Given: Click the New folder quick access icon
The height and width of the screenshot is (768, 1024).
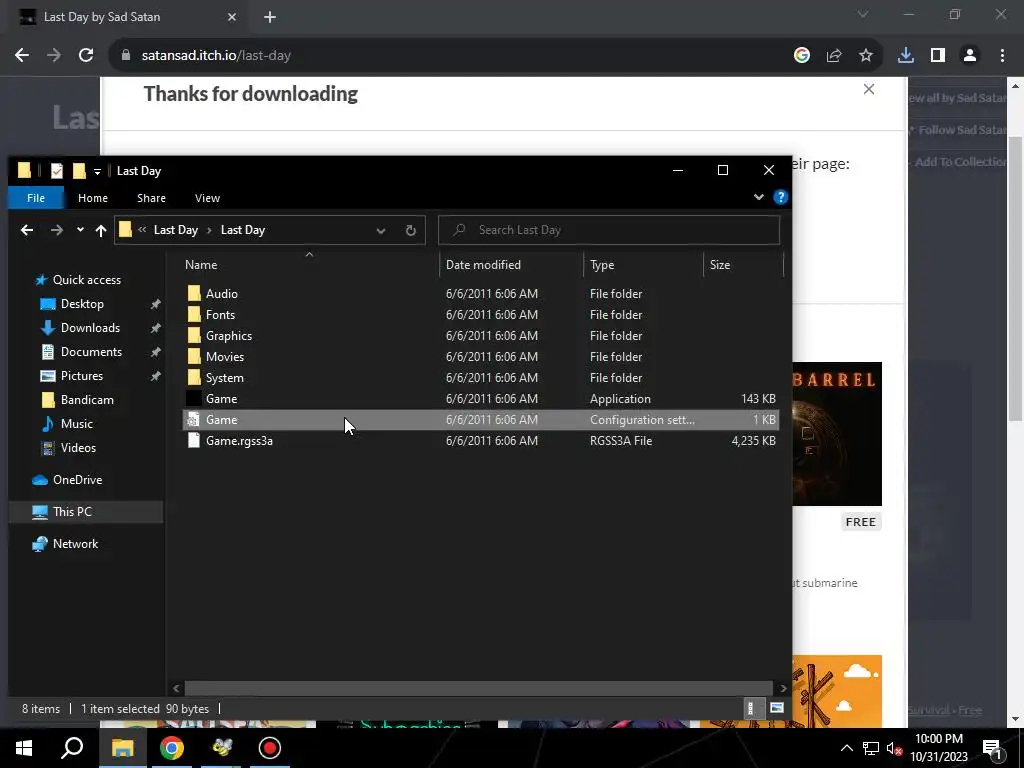Looking at the screenshot, I should coord(79,170).
